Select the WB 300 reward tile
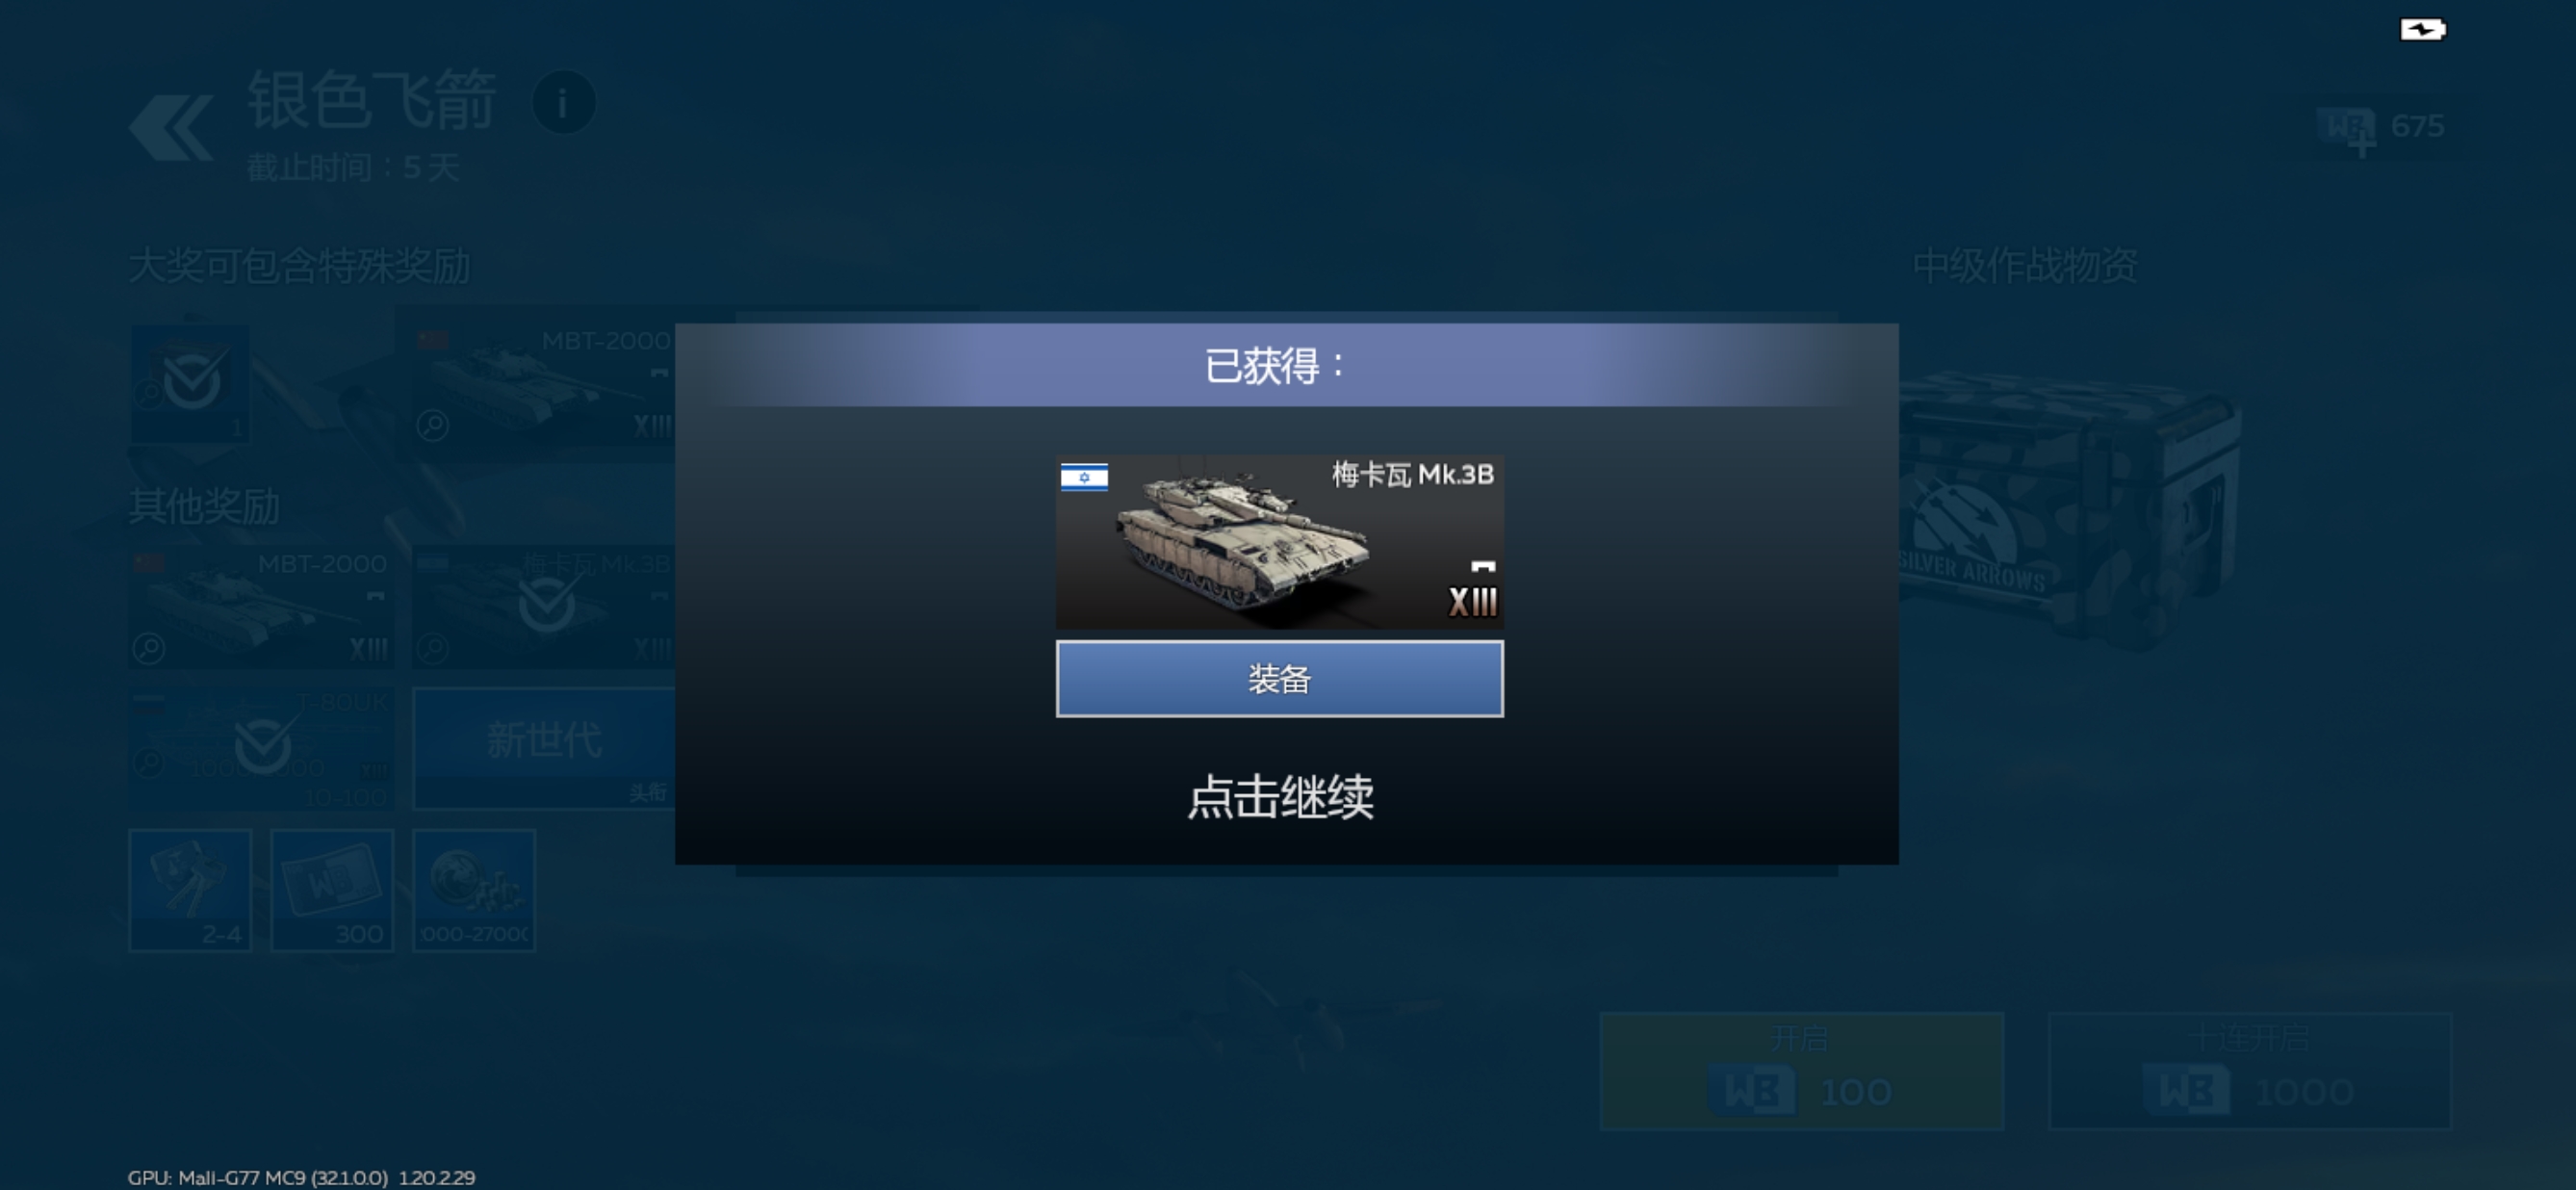2576x1190 pixels. 332,890
